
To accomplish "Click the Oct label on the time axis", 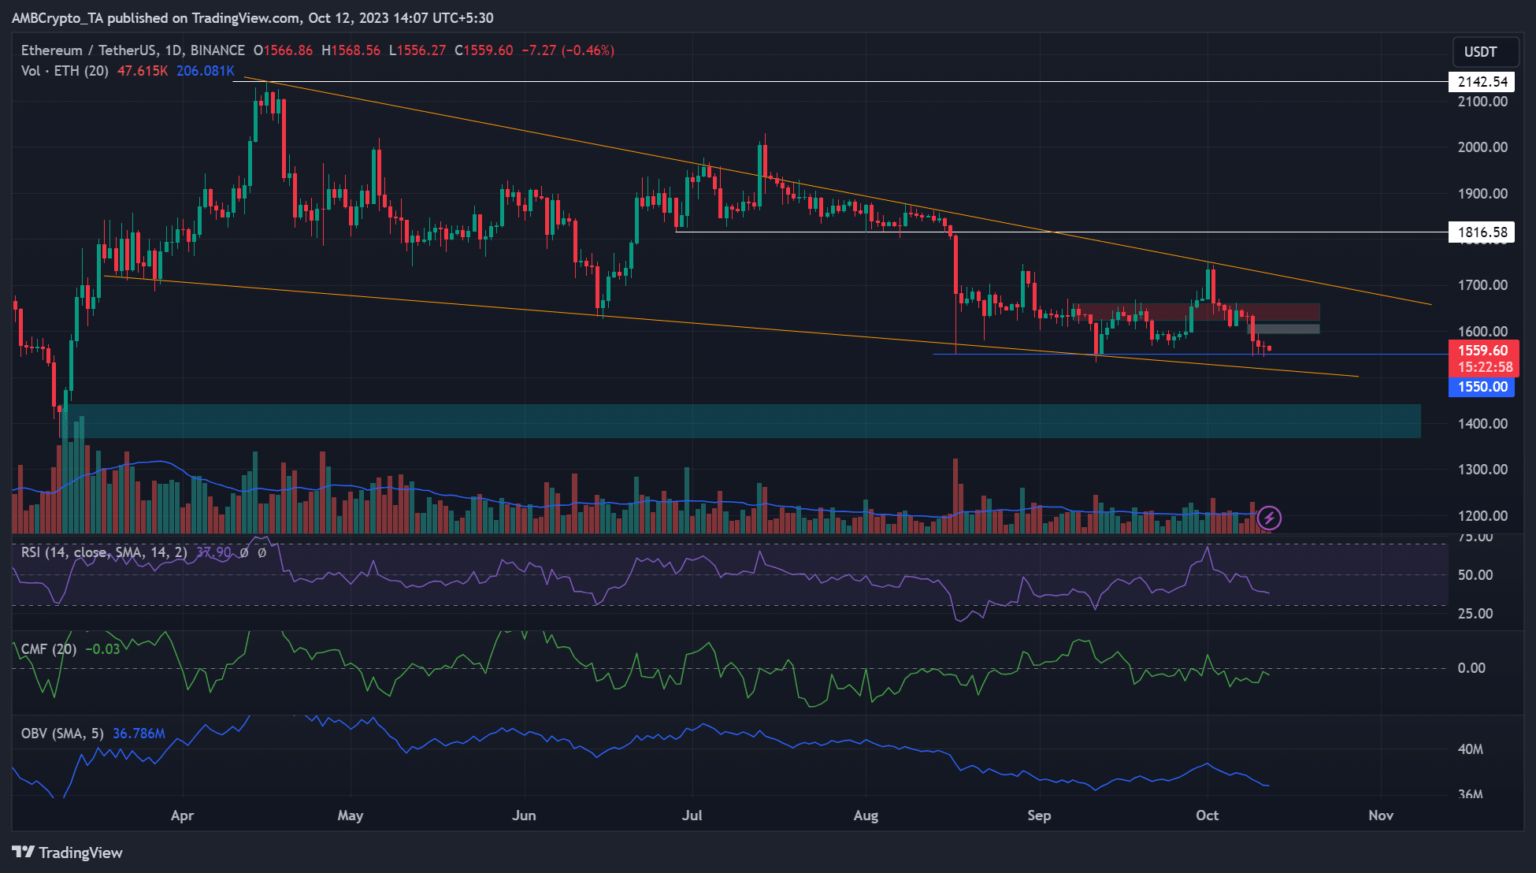I will pos(1207,816).
